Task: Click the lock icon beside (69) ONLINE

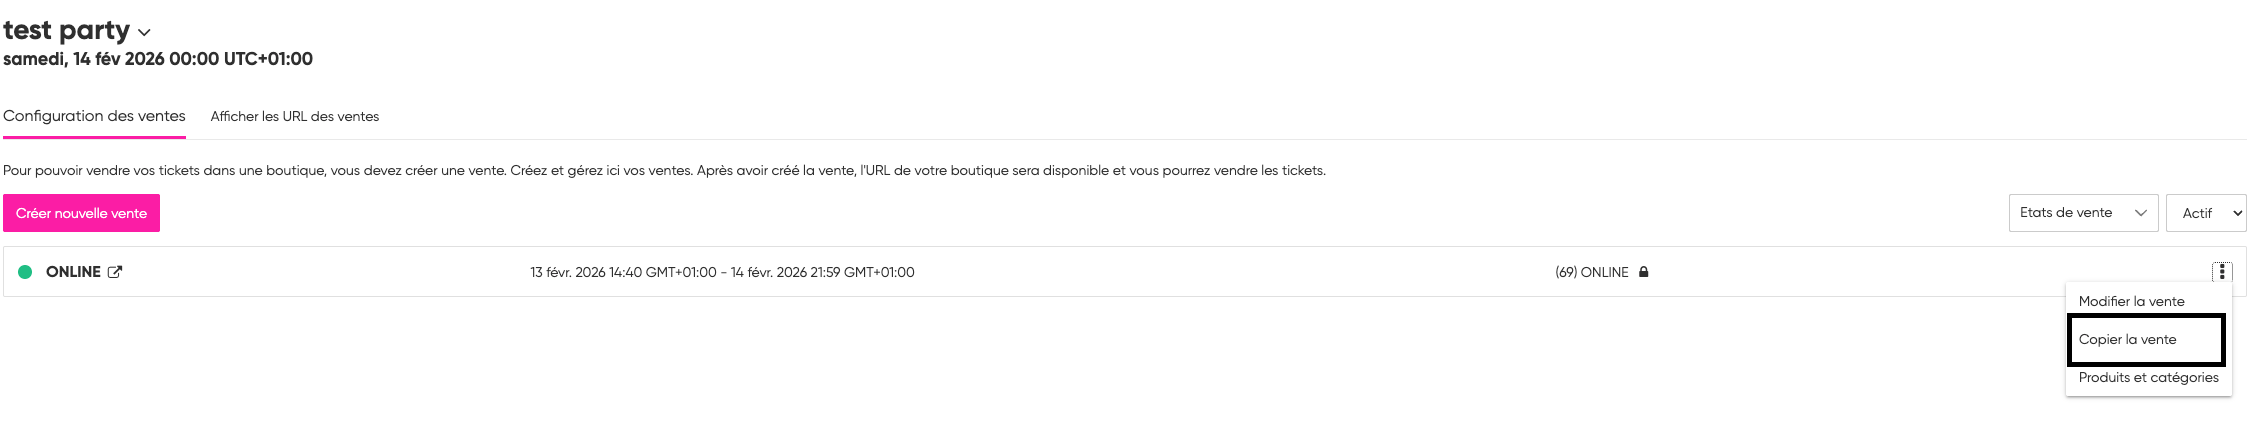Action: click(x=1643, y=272)
